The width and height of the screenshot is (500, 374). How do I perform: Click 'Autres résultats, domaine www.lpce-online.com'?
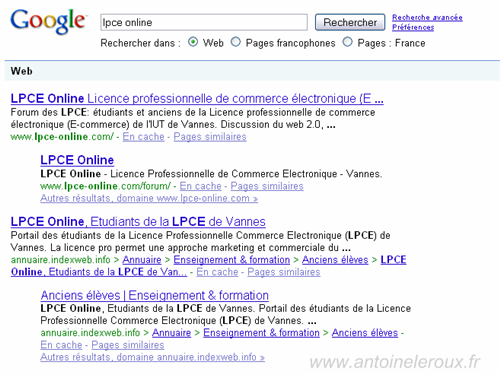click(x=149, y=198)
